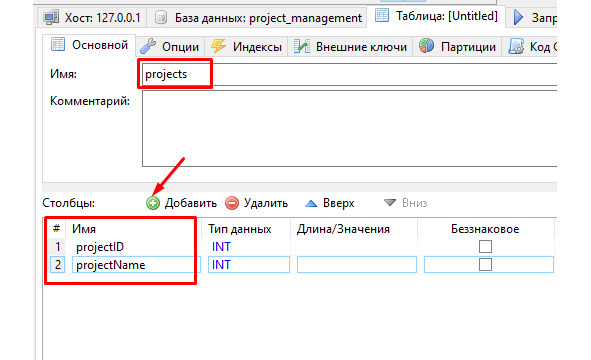Open Database: project_management tab
Image resolution: width=591 pixels, height=360 pixels.
(257, 18)
